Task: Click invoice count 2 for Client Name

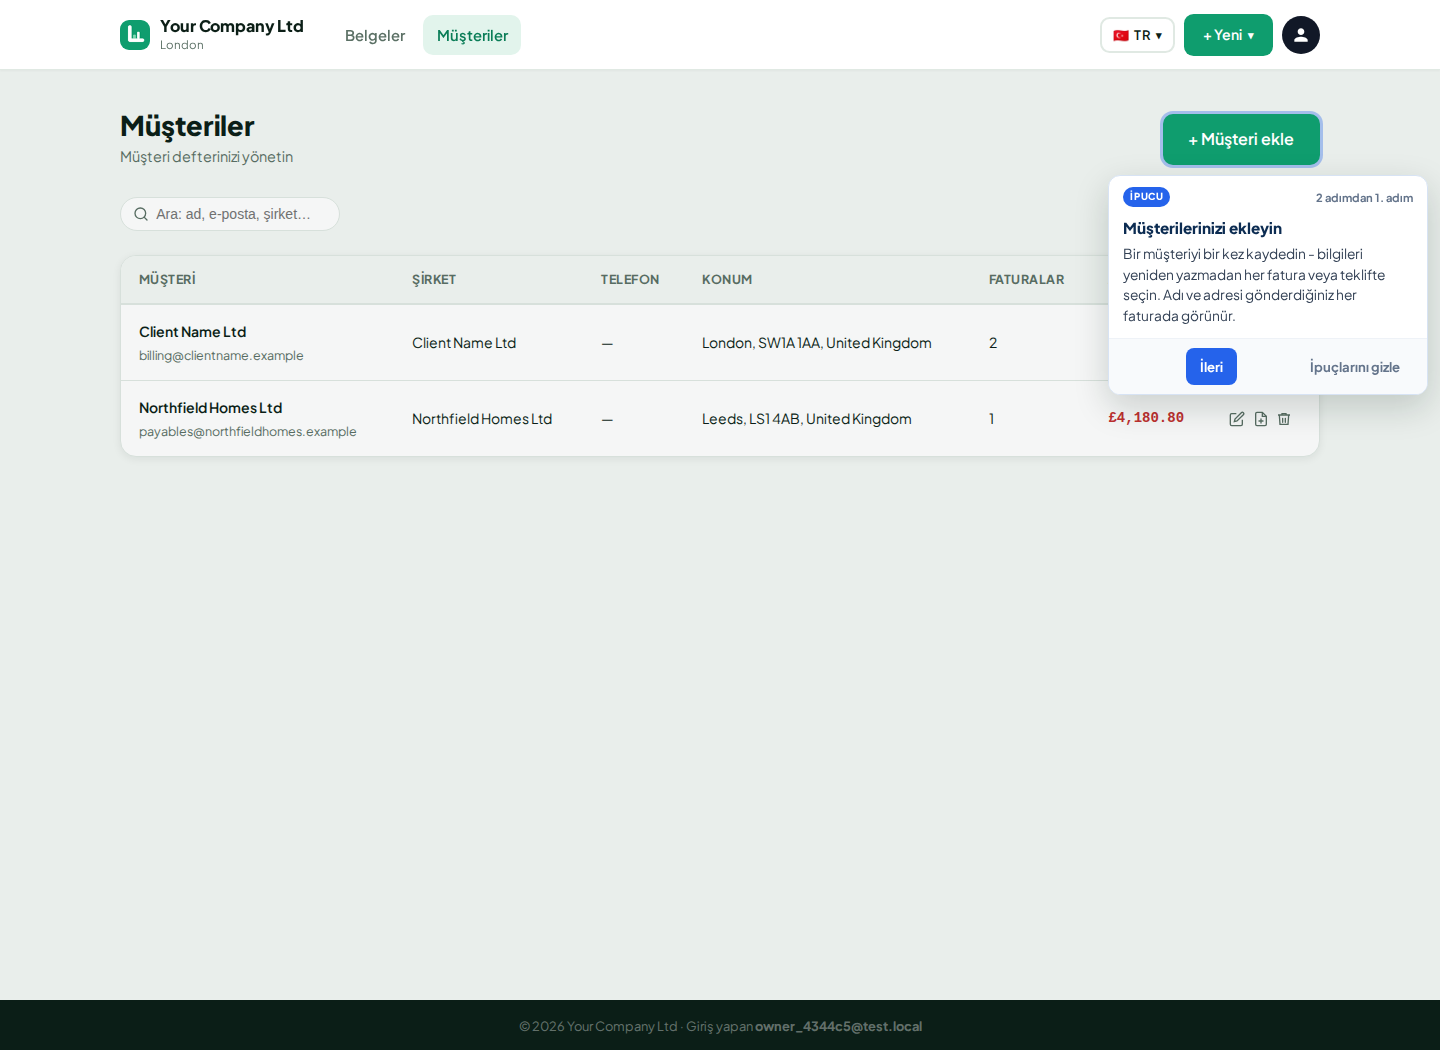Action: click(993, 343)
